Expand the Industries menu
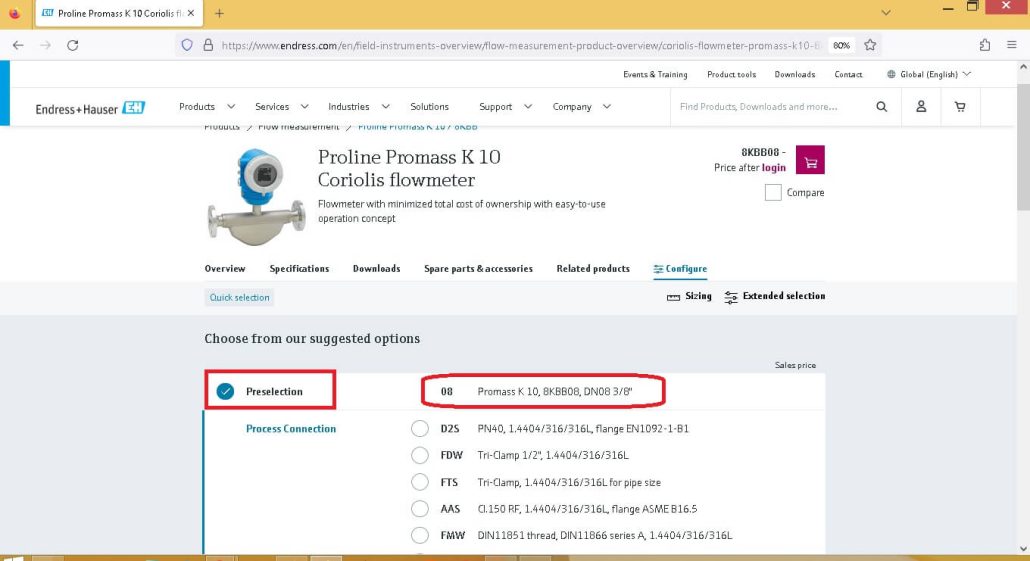This screenshot has height=561, width=1030. (x=359, y=106)
